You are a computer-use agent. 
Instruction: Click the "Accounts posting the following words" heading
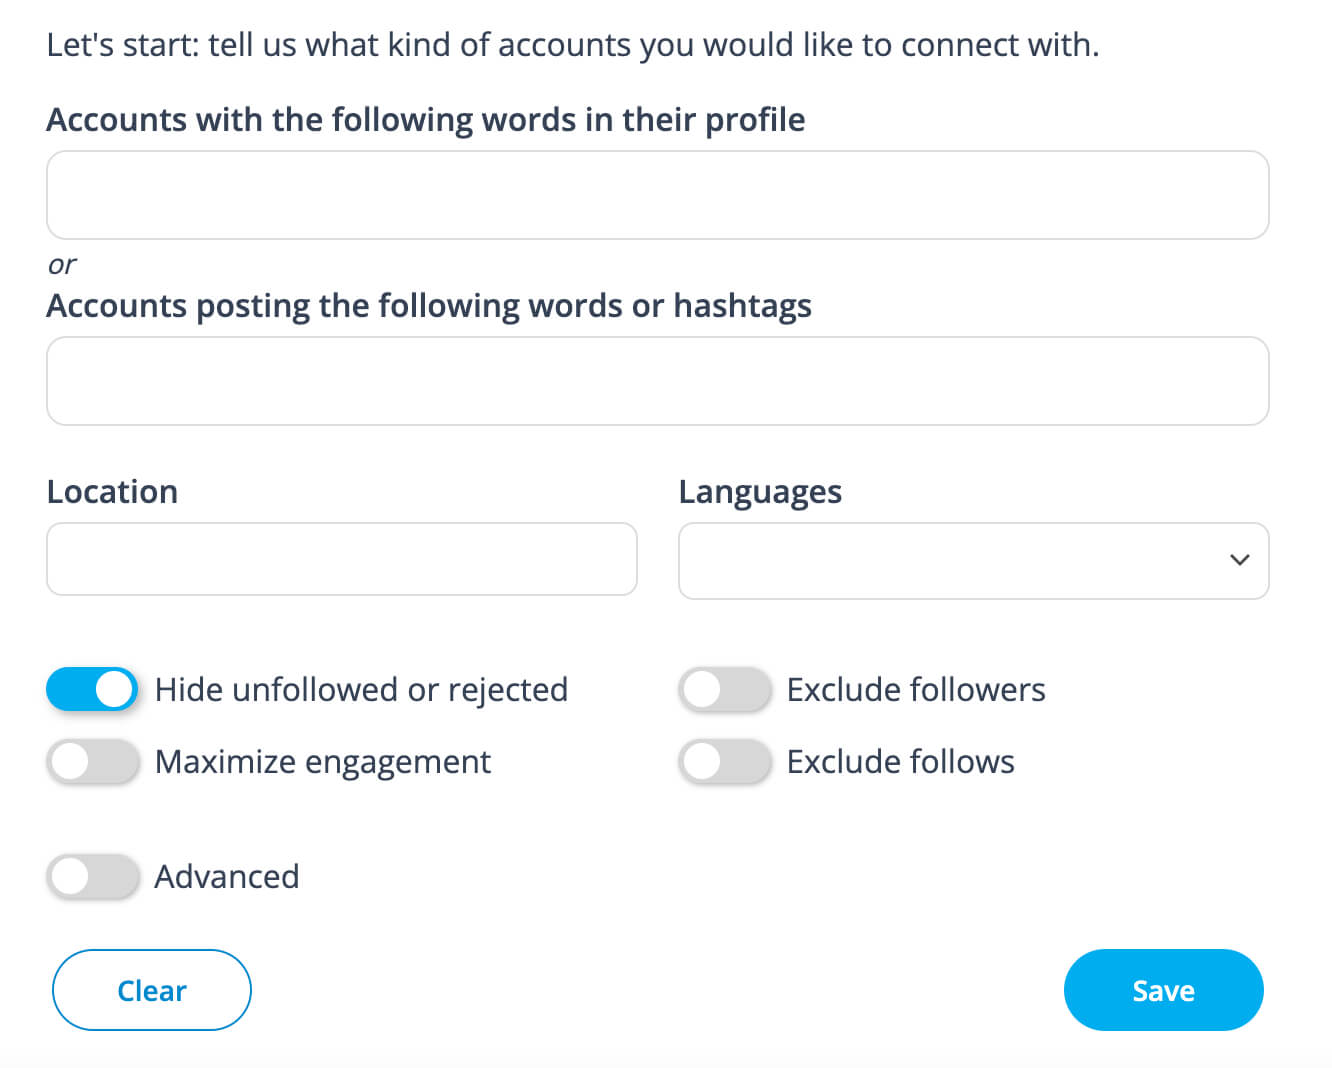(428, 306)
